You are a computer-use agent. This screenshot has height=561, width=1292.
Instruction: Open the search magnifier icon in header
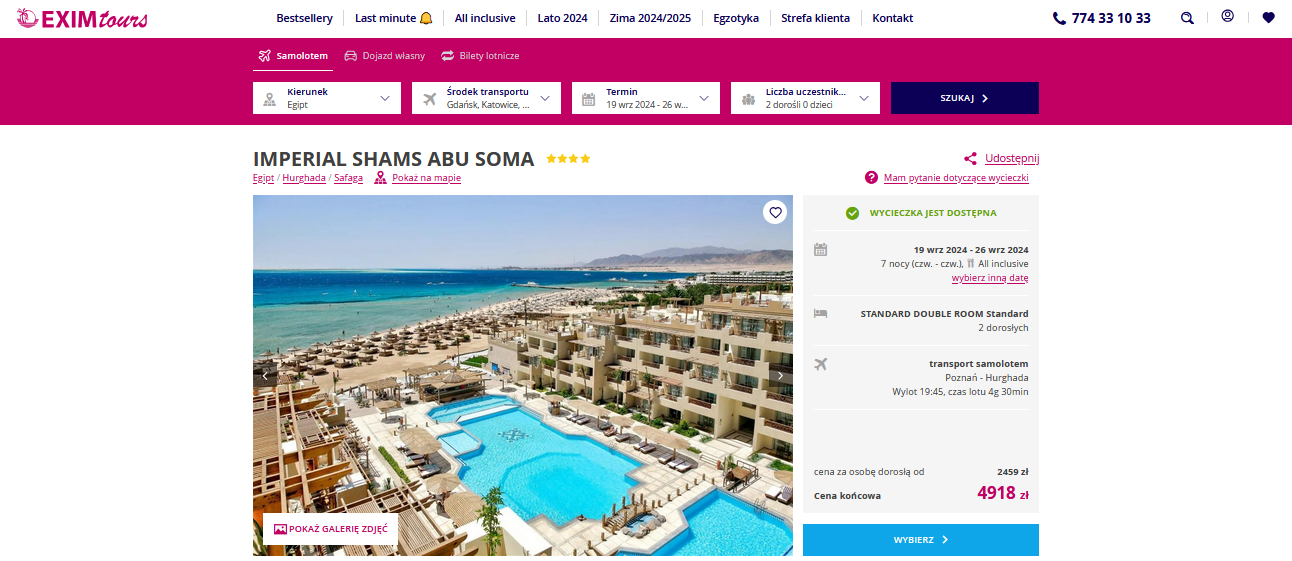(x=1187, y=18)
